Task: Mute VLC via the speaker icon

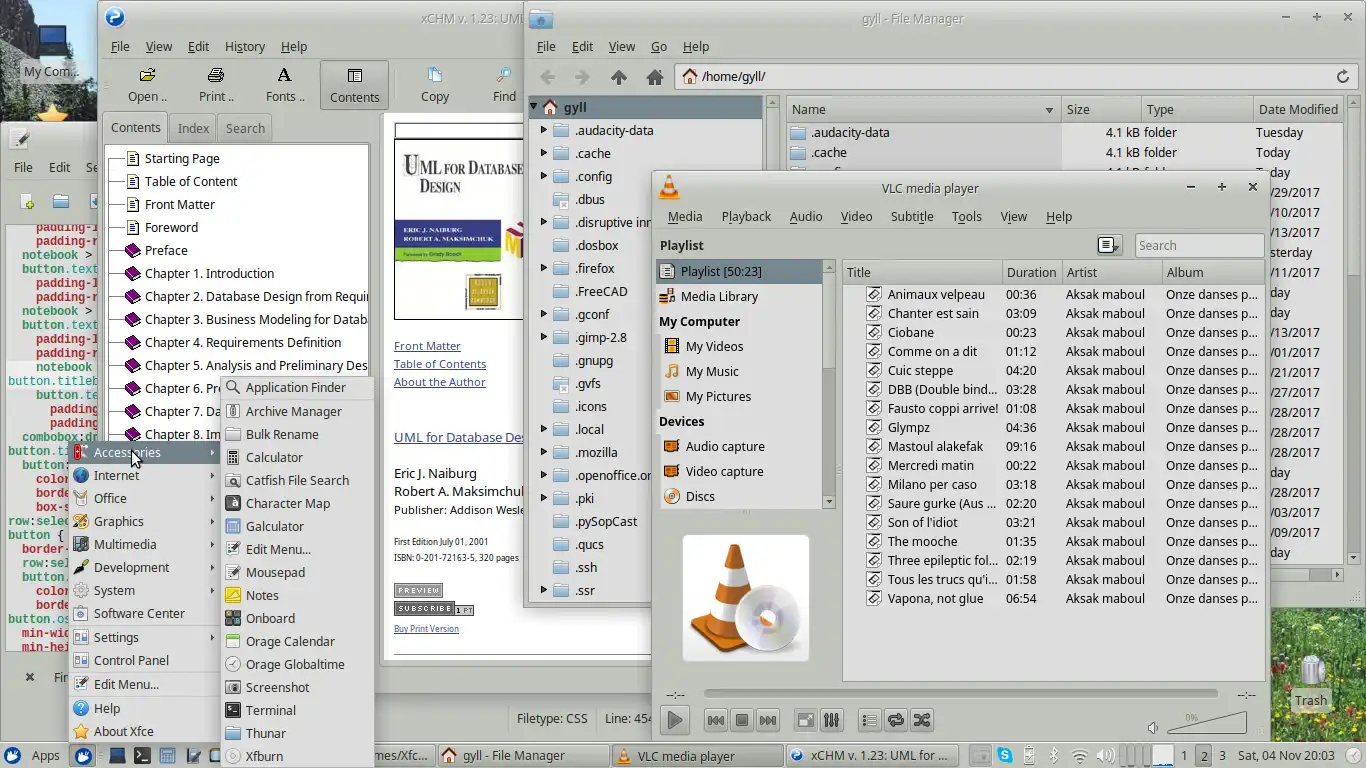Action: click(1153, 728)
